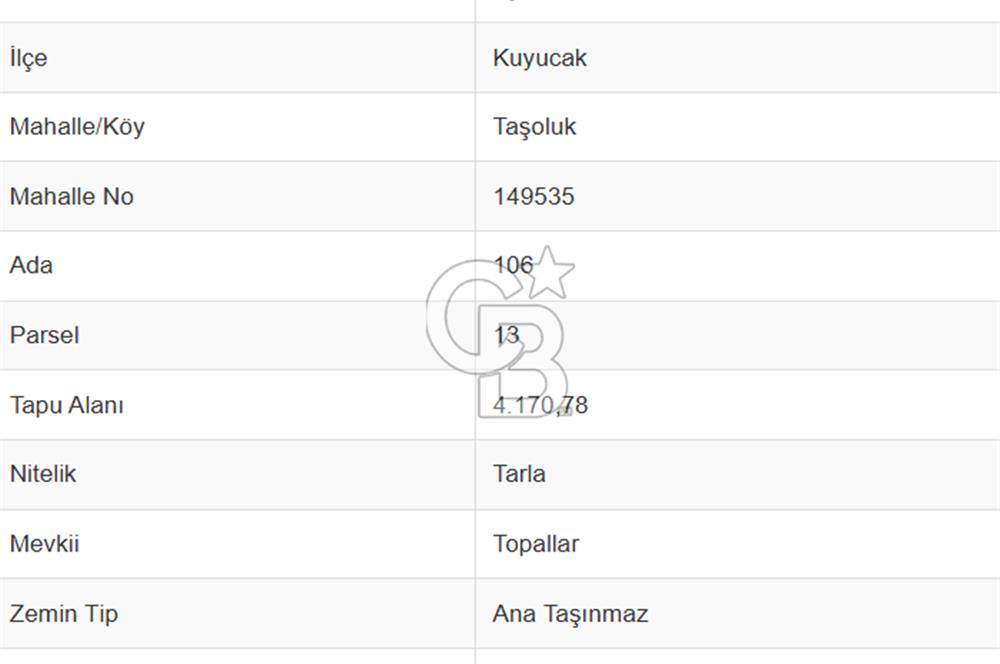Click the CB star watermark logo

[501, 332]
